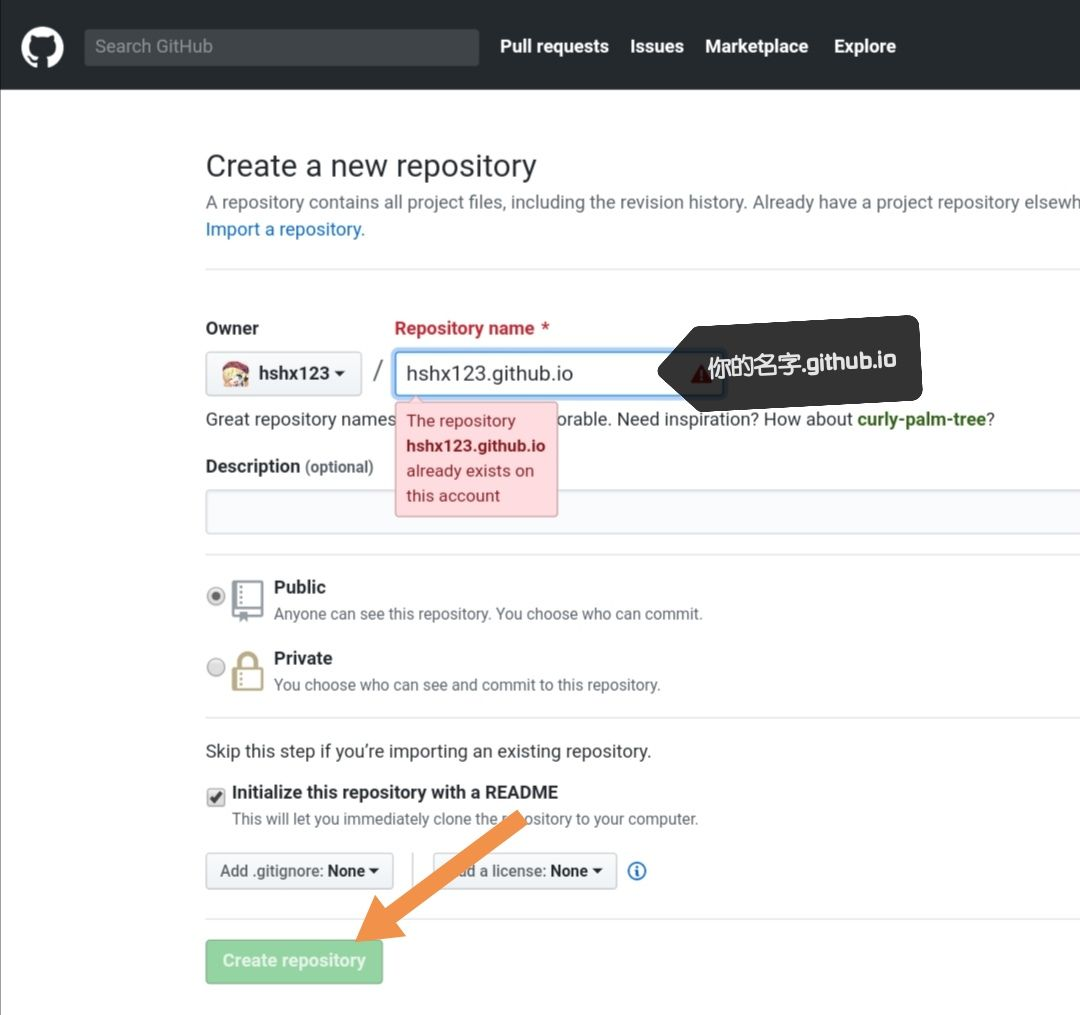Click the 'Create a new repository' heading
This screenshot has height=1015, width=1080.
371,167
